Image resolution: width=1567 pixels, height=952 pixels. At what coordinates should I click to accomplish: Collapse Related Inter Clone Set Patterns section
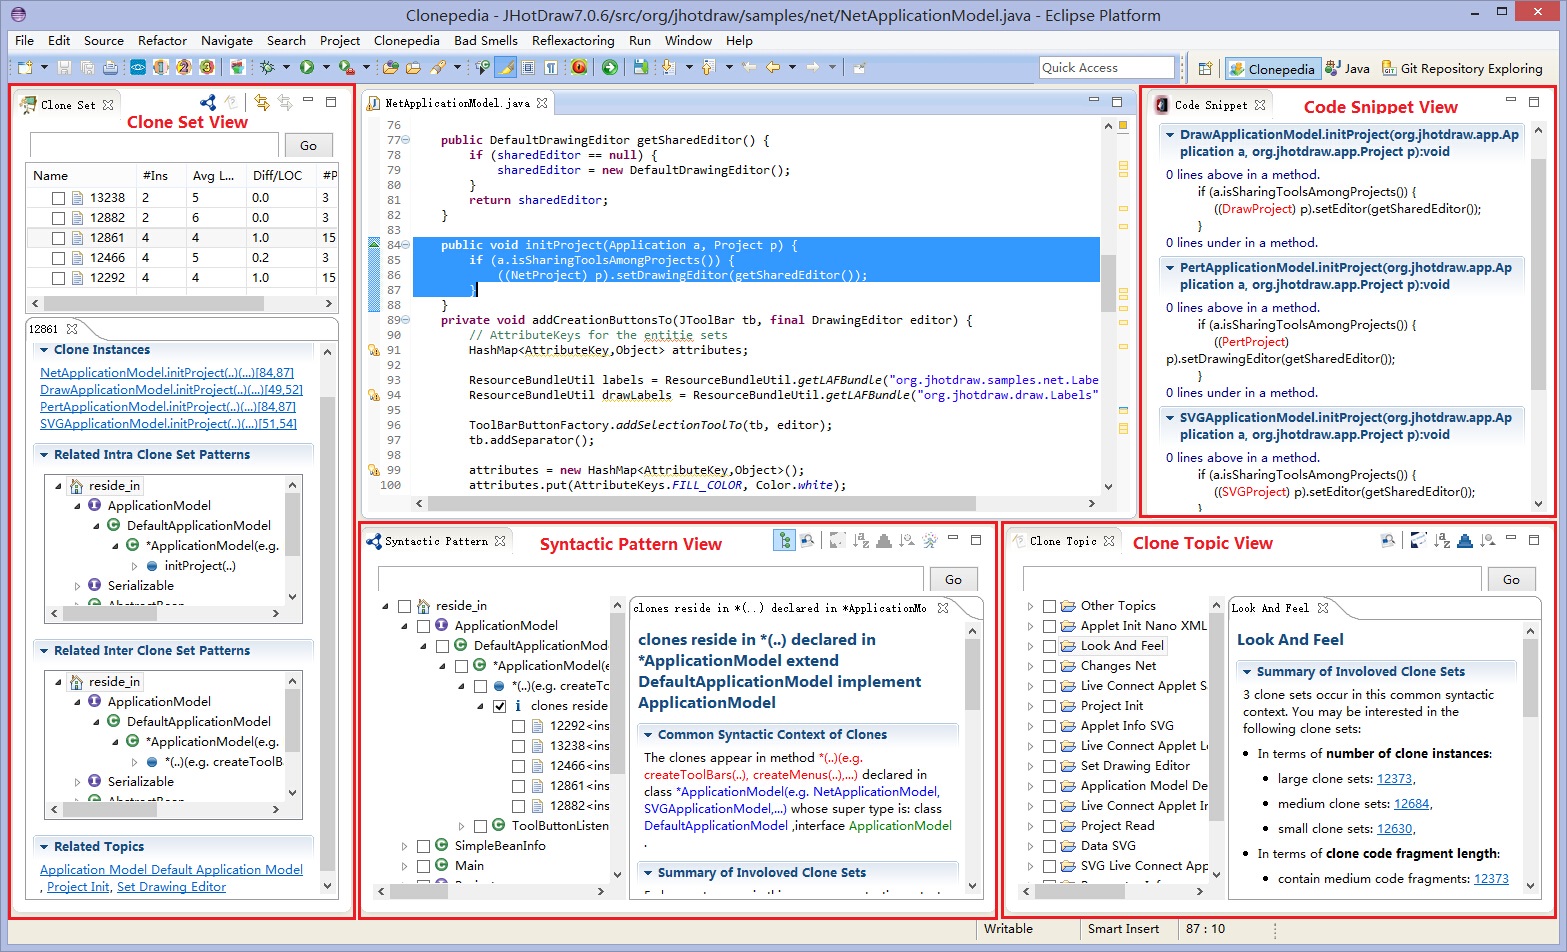[x=44, y=650]
